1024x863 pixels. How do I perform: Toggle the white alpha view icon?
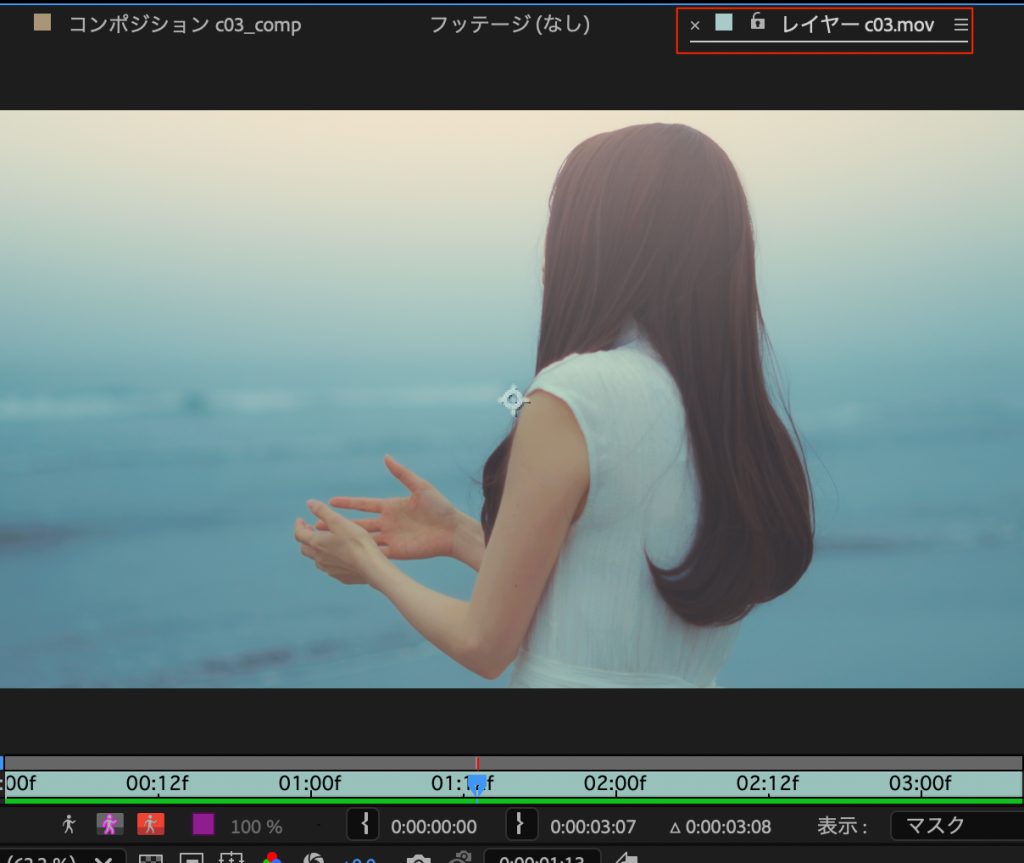click(x=69, y=825)
